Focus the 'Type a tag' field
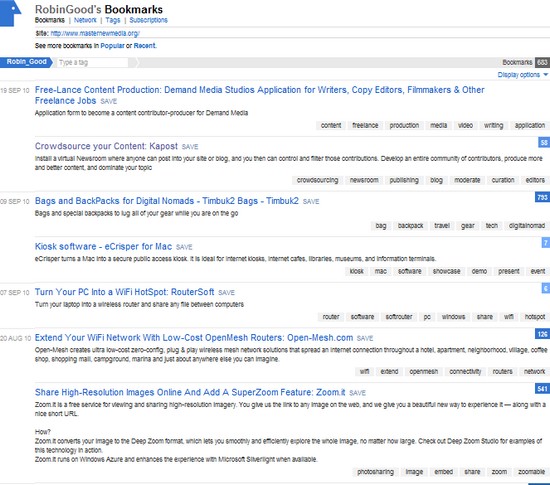Viewport: 550px width, 485px height. point(93,62)
